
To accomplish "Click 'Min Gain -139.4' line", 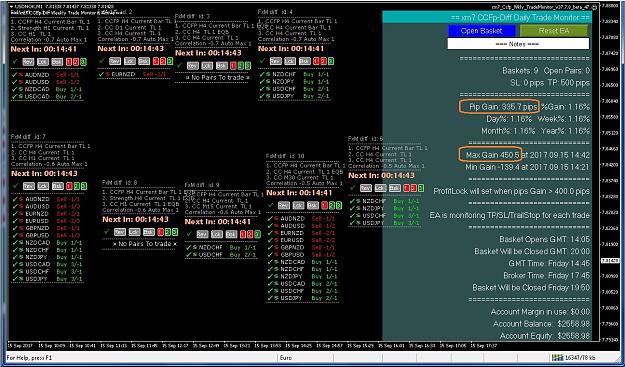I will click(528, 167).
